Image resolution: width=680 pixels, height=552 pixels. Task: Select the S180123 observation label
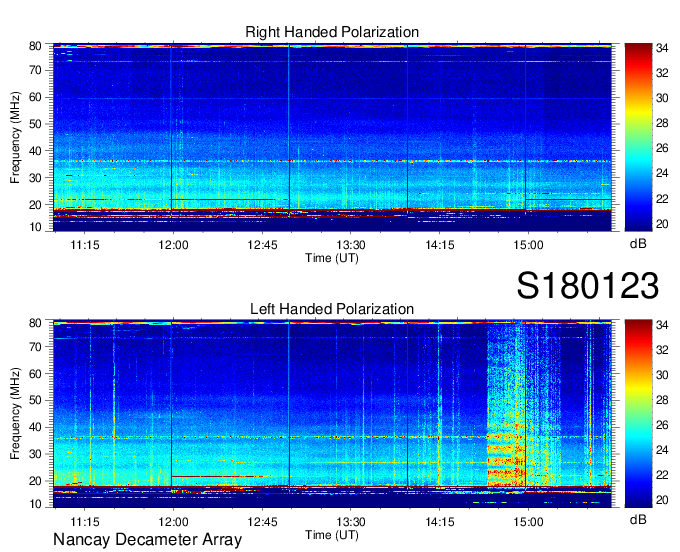(588, 286)
